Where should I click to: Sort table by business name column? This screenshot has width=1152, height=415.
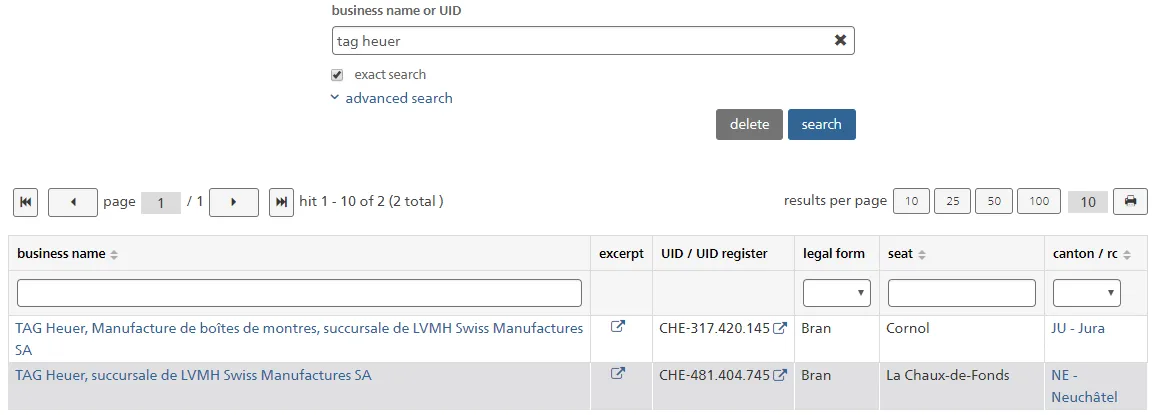(x=114, y=254)
